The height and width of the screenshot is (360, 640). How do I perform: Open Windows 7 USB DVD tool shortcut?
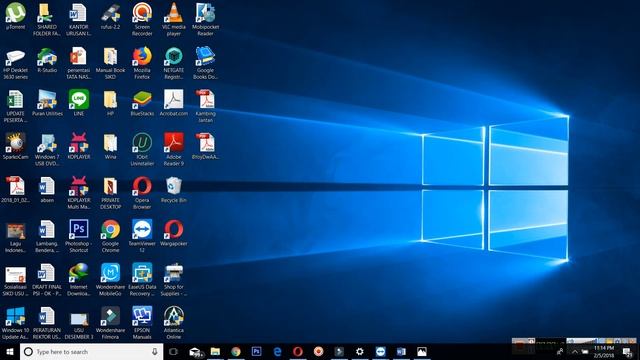pyautogui.click(x=47, y=150)
